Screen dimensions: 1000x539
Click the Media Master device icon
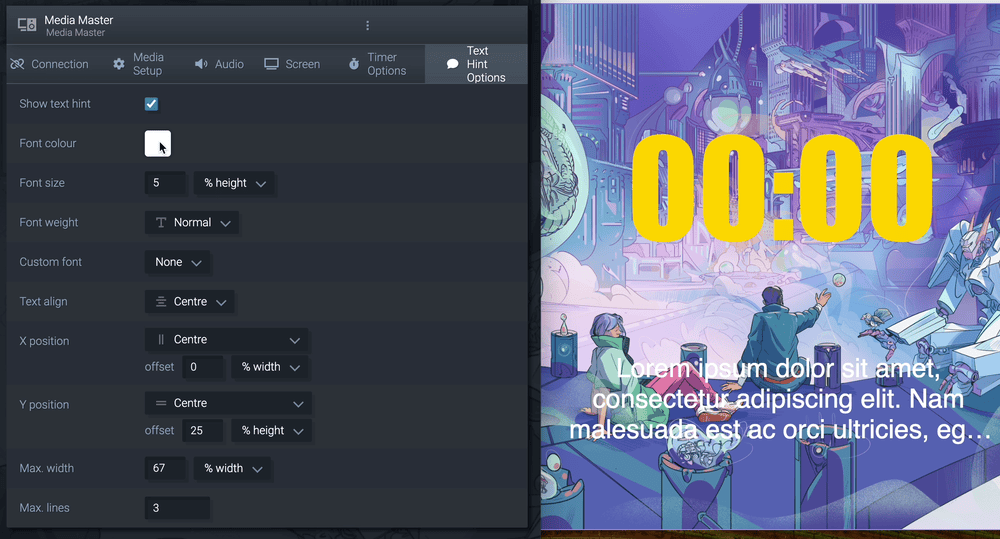click(x=27, y=26)
